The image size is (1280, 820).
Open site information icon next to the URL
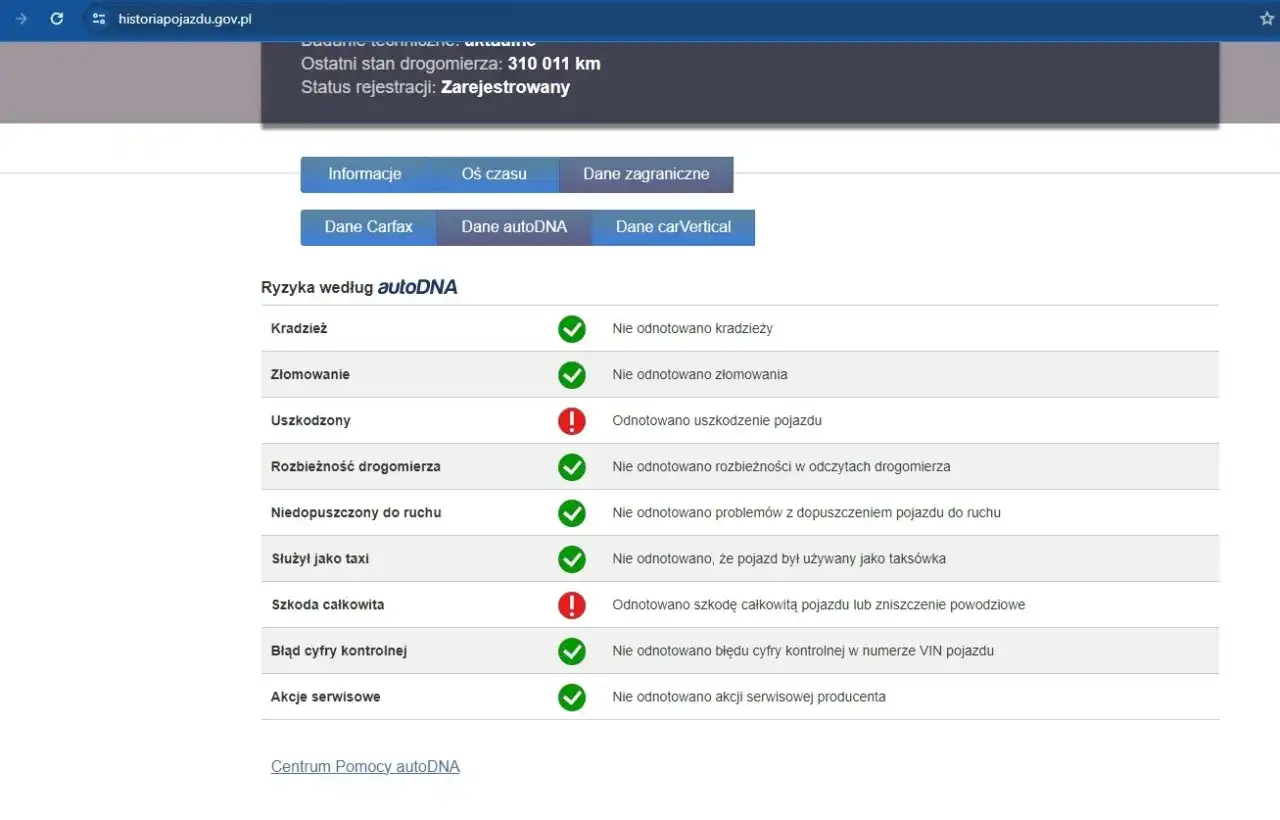click(x=97, y=18)
